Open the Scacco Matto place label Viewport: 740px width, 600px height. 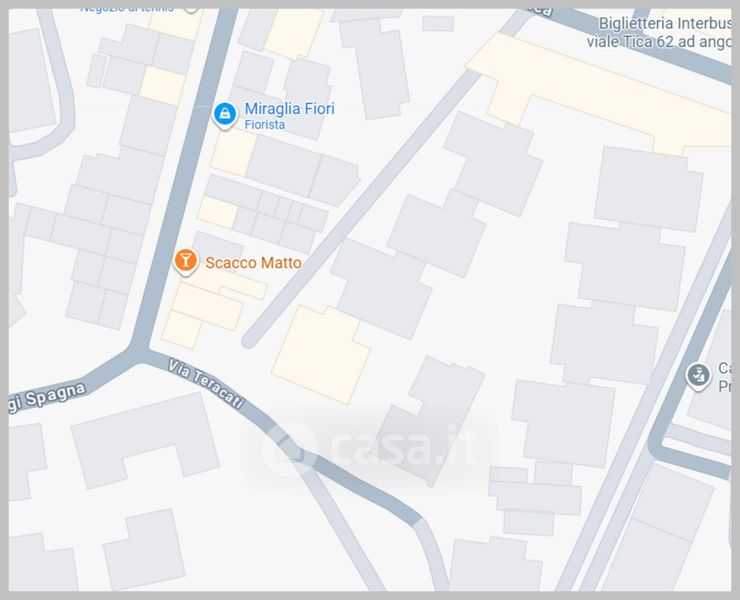pyautogui.click(x=253, y=262)
